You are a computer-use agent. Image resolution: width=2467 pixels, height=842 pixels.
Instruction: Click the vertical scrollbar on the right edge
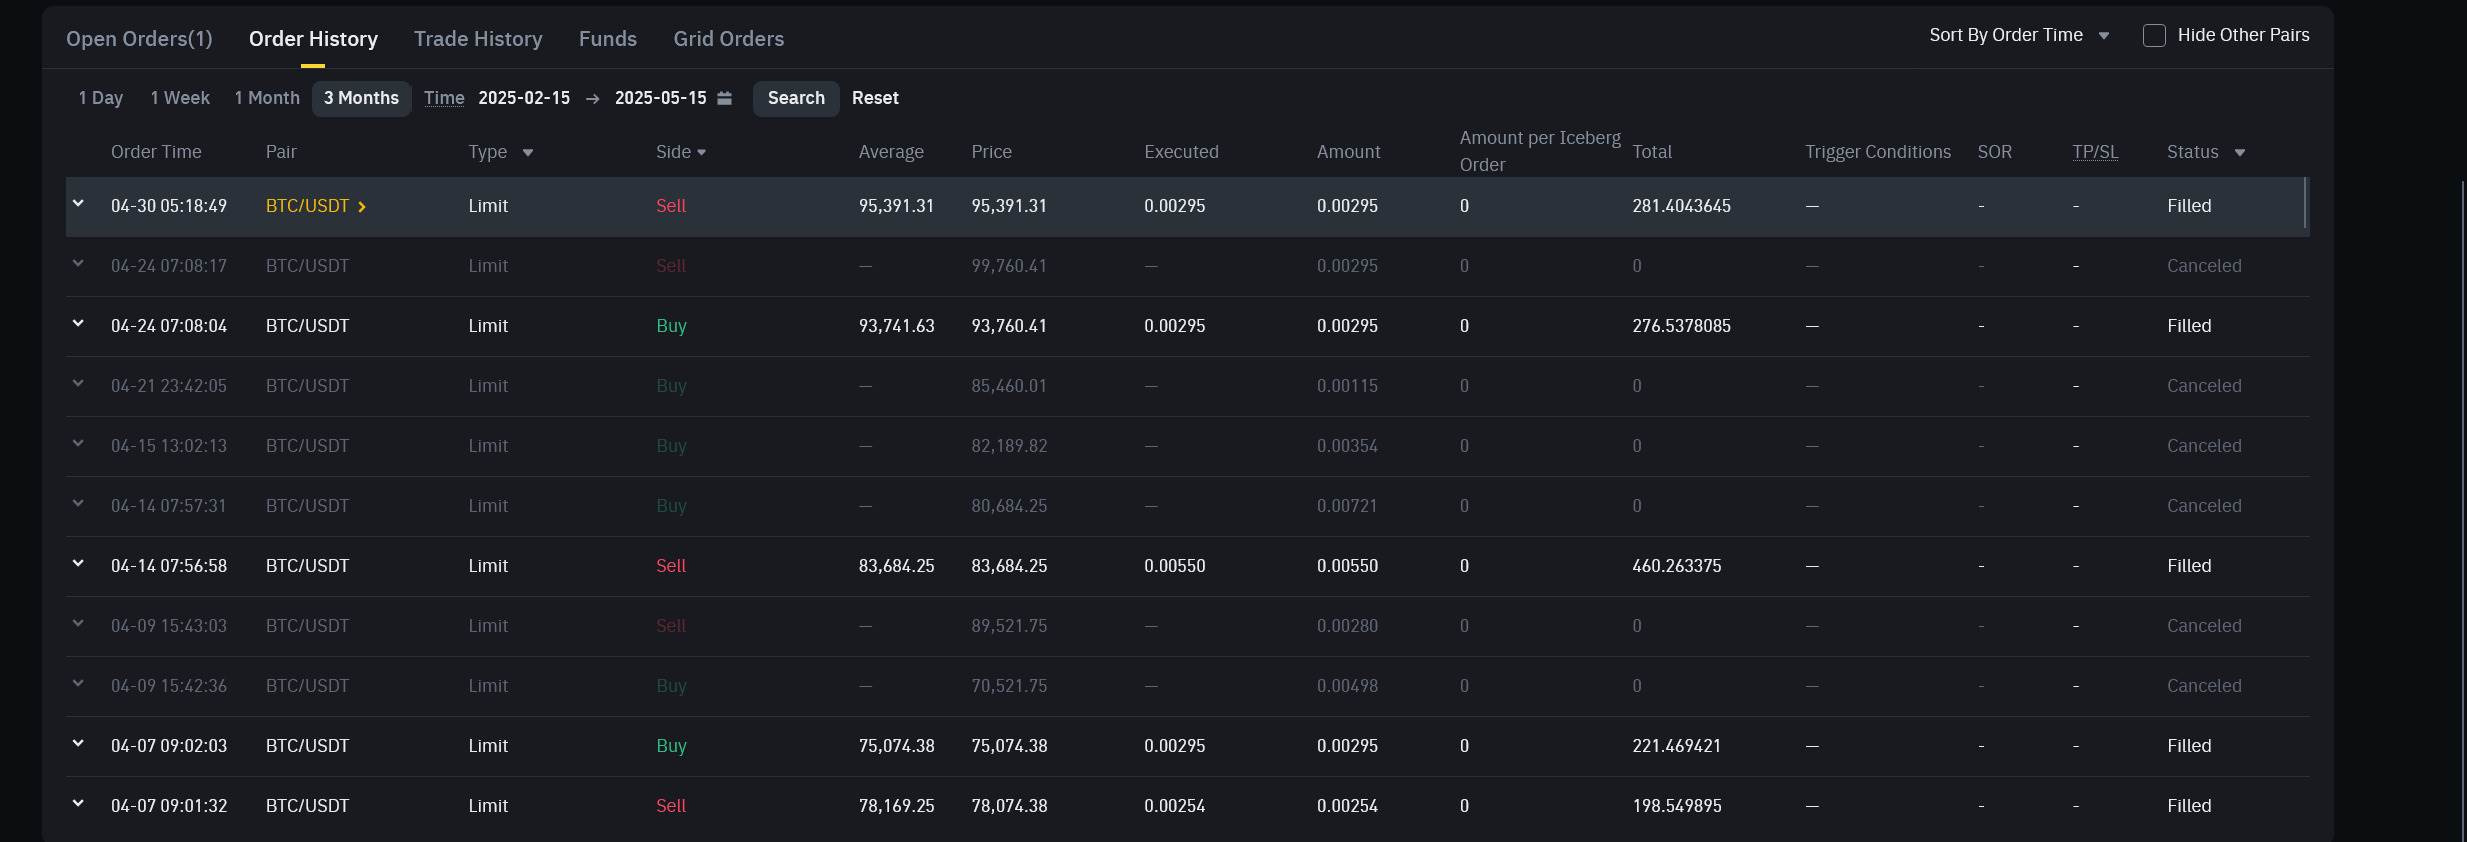click(2461, 500)
